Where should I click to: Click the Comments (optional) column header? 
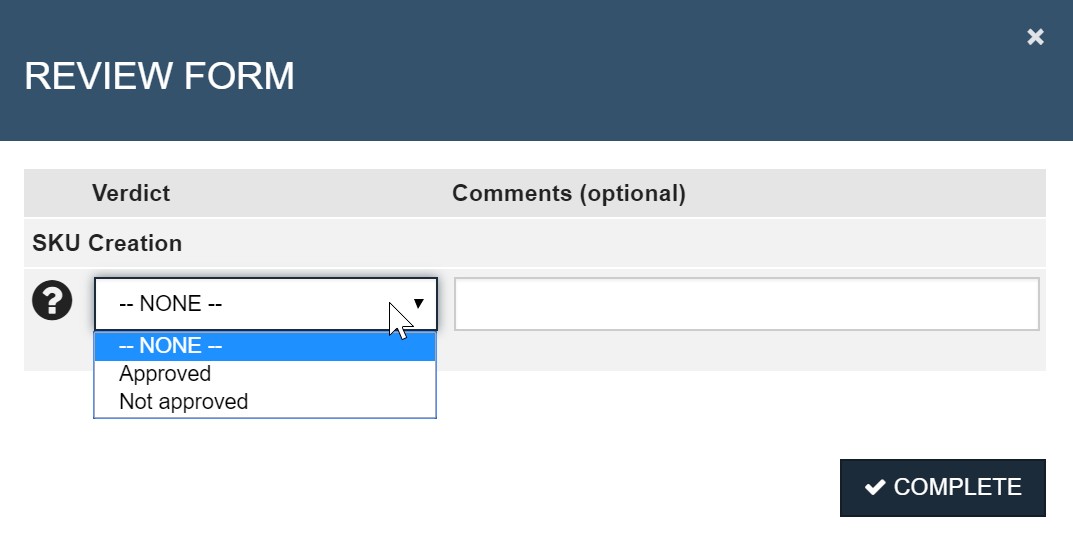coord(568,193)
